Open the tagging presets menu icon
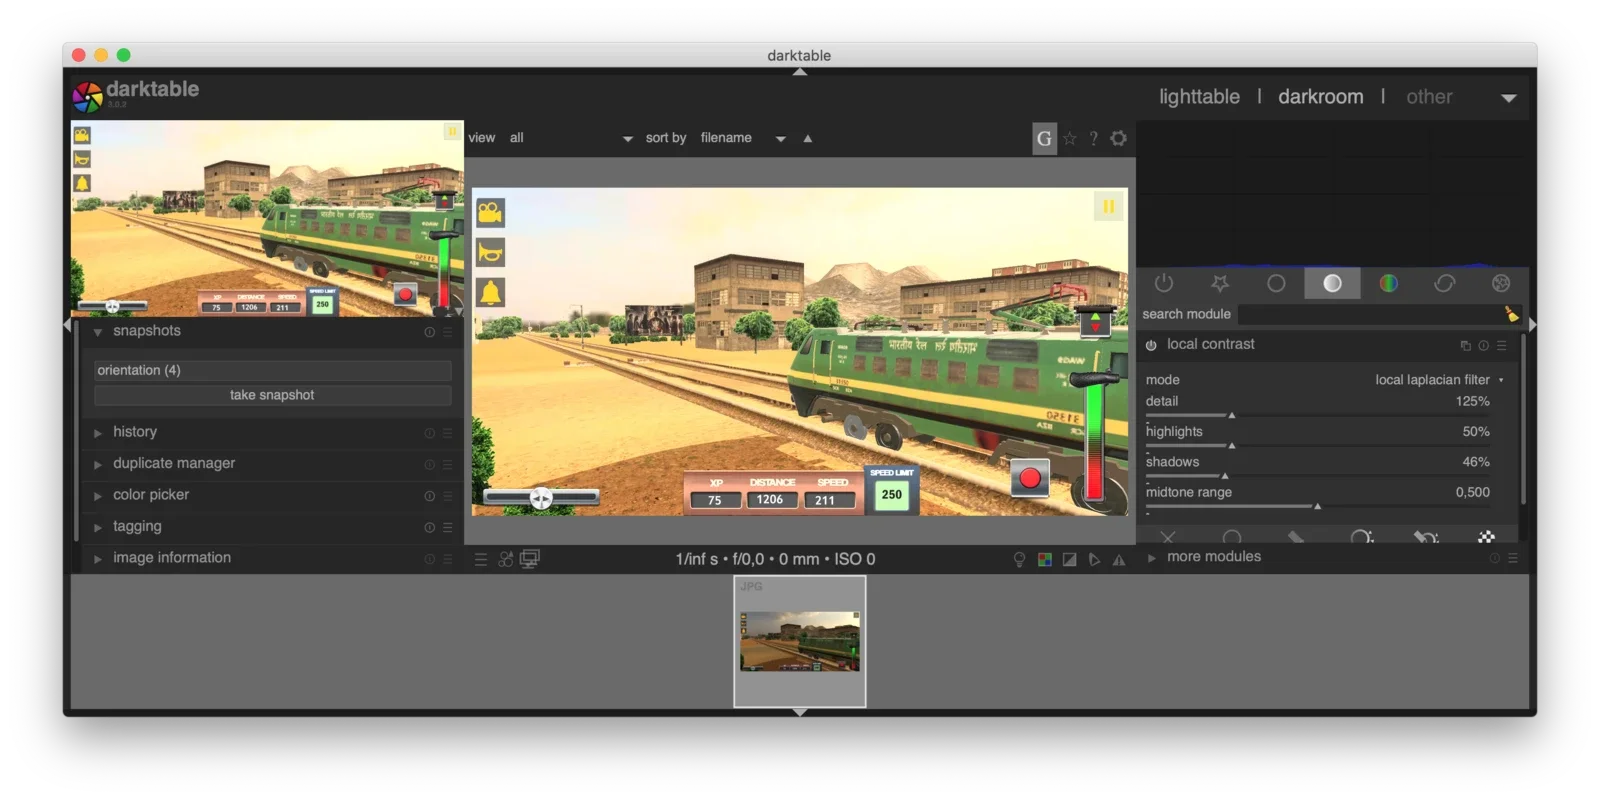 pos(447,527)
